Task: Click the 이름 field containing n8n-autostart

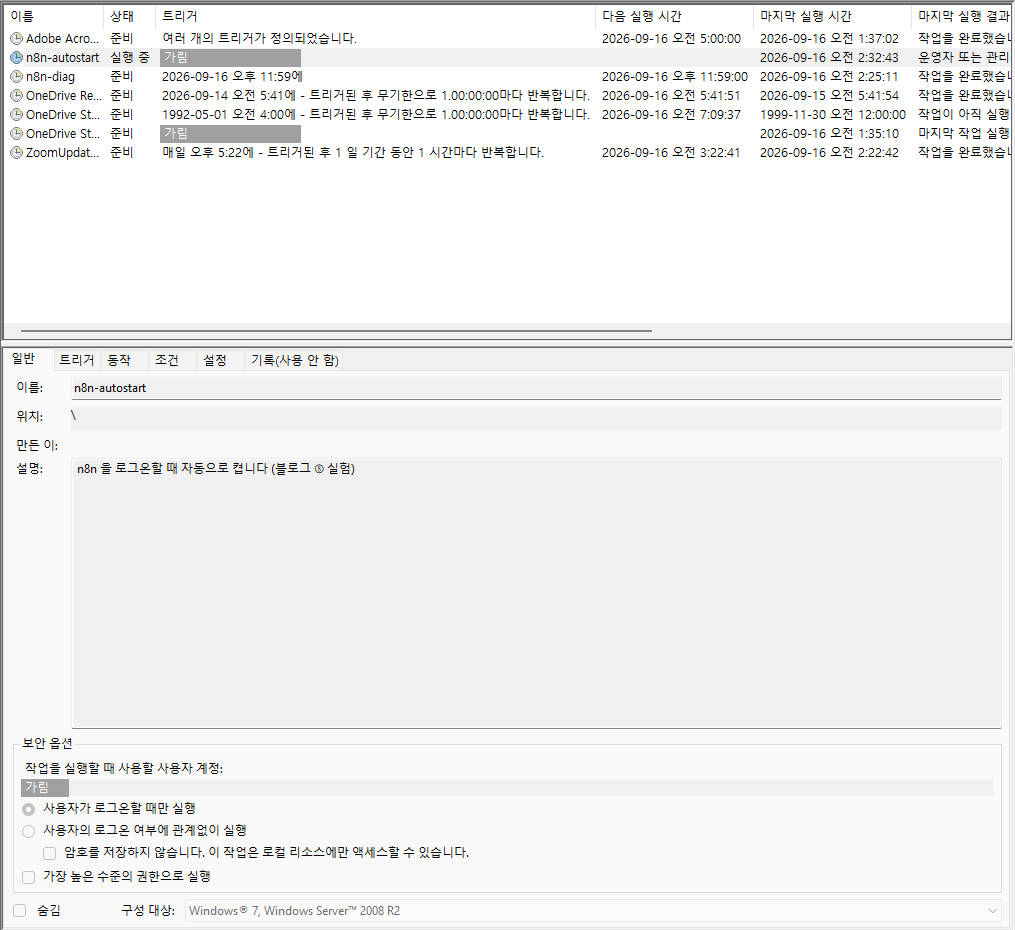Action: [536, 388]
